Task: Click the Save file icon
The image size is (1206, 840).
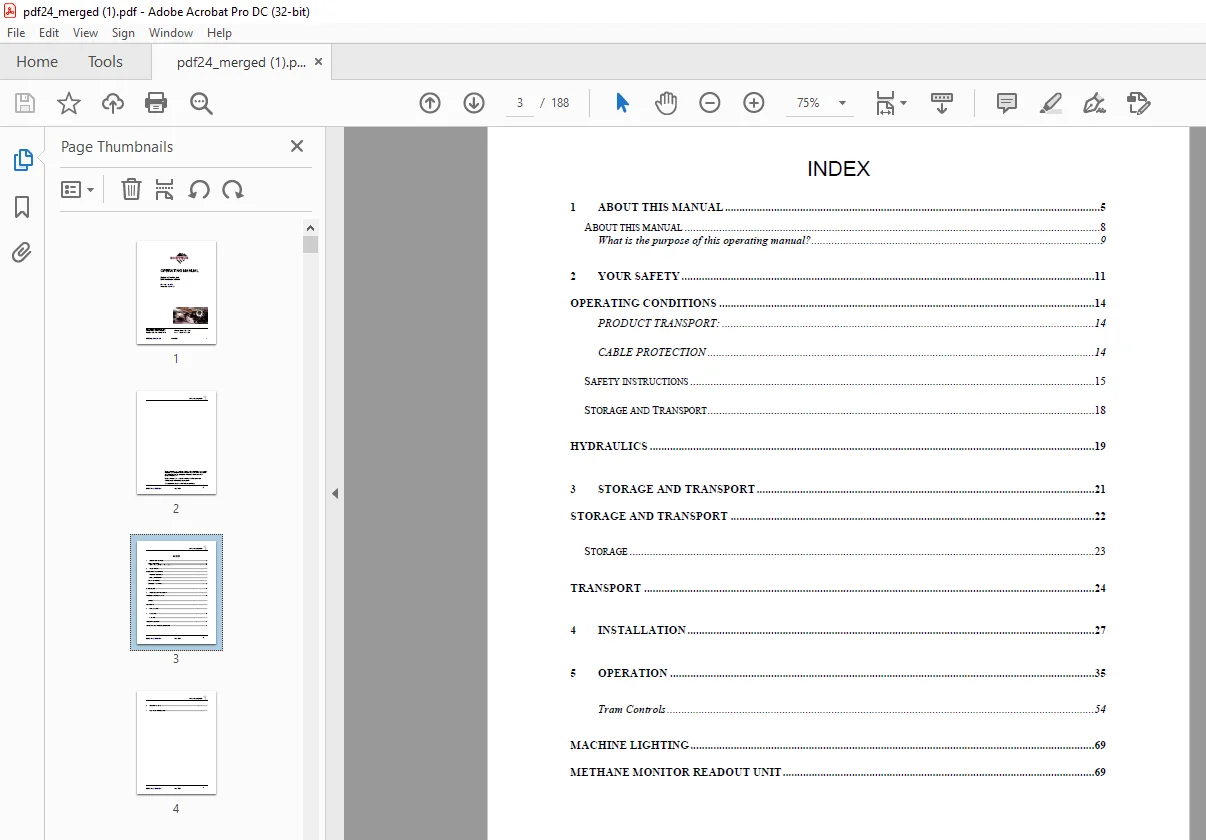Action: [25, 103]
